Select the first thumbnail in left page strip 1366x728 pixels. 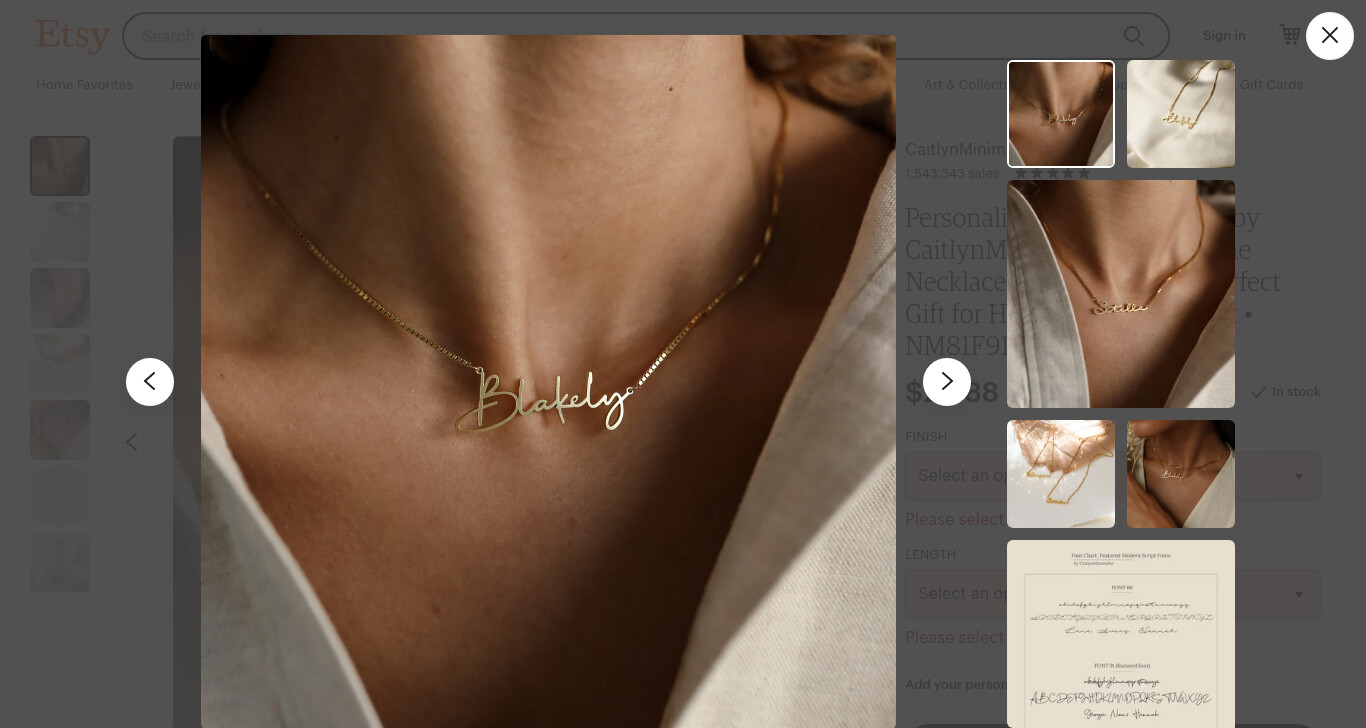pos(60,166)
